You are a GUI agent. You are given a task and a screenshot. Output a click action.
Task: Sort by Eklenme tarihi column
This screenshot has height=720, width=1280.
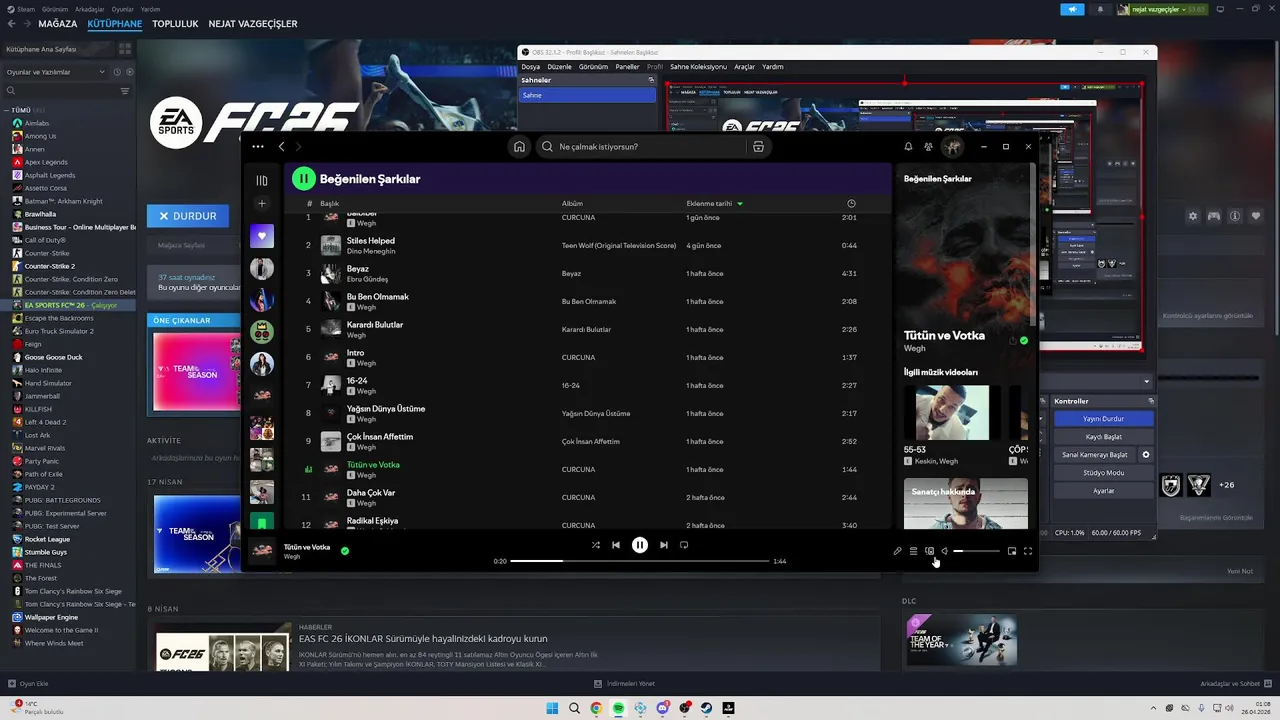click(714, 203)
